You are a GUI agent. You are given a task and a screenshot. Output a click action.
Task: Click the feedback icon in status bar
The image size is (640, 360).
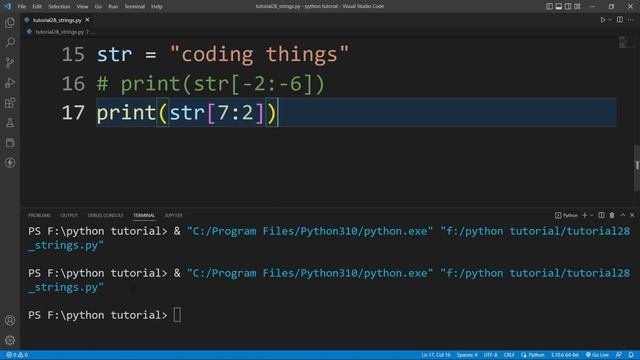(x=619, y=355)
